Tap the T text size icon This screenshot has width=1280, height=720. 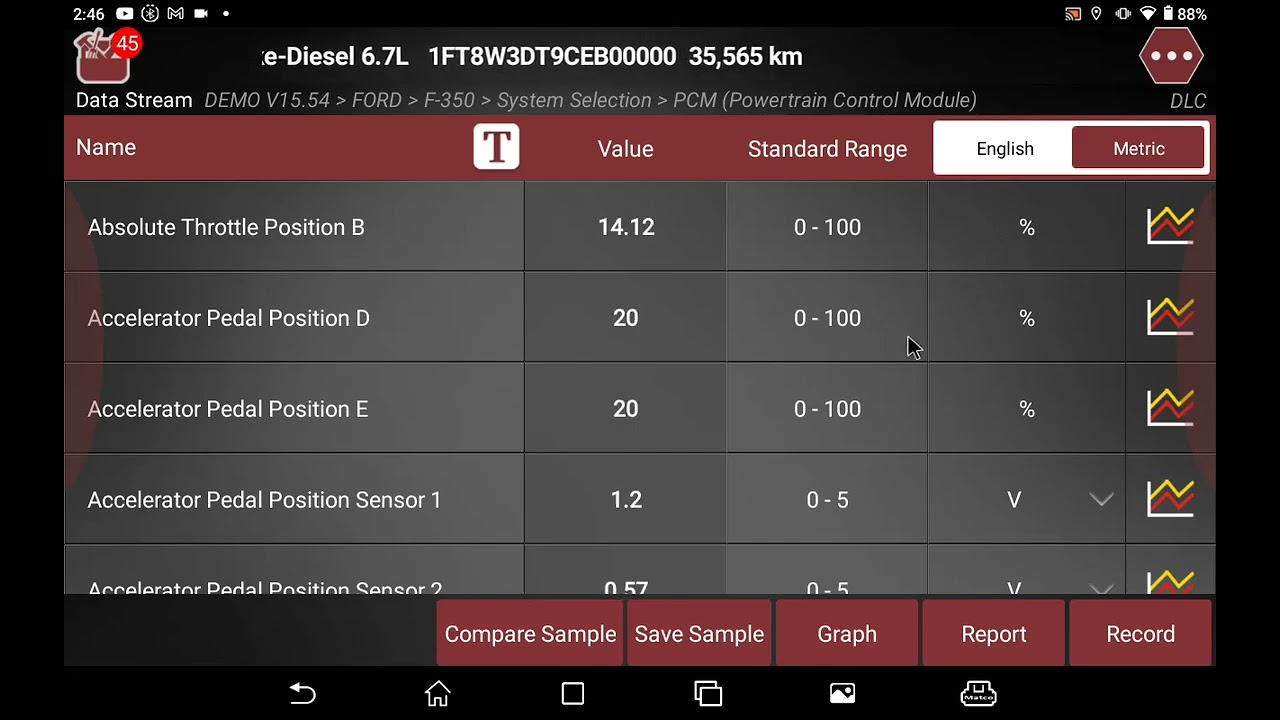coord(496,147)
